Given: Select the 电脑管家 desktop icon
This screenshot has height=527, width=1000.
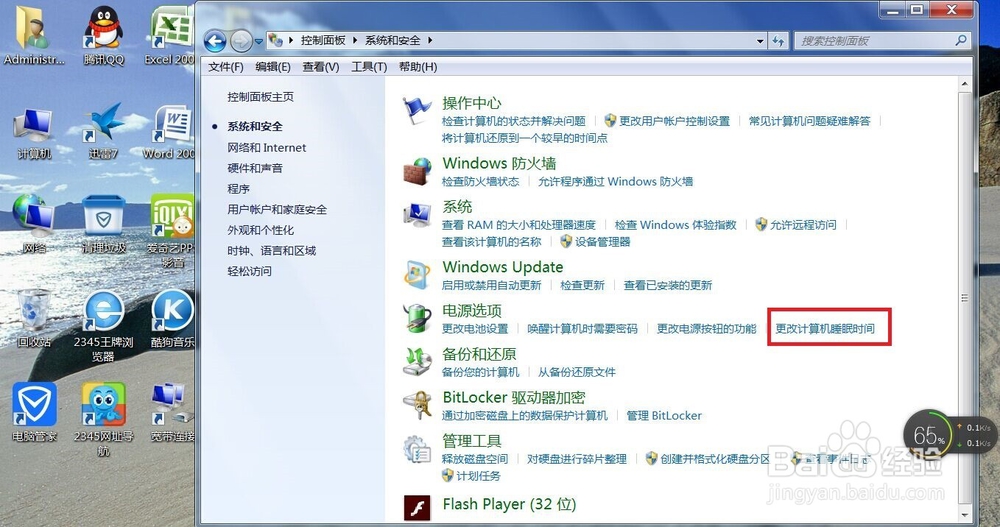Looking at the screenshot, I should coord(34,412).
